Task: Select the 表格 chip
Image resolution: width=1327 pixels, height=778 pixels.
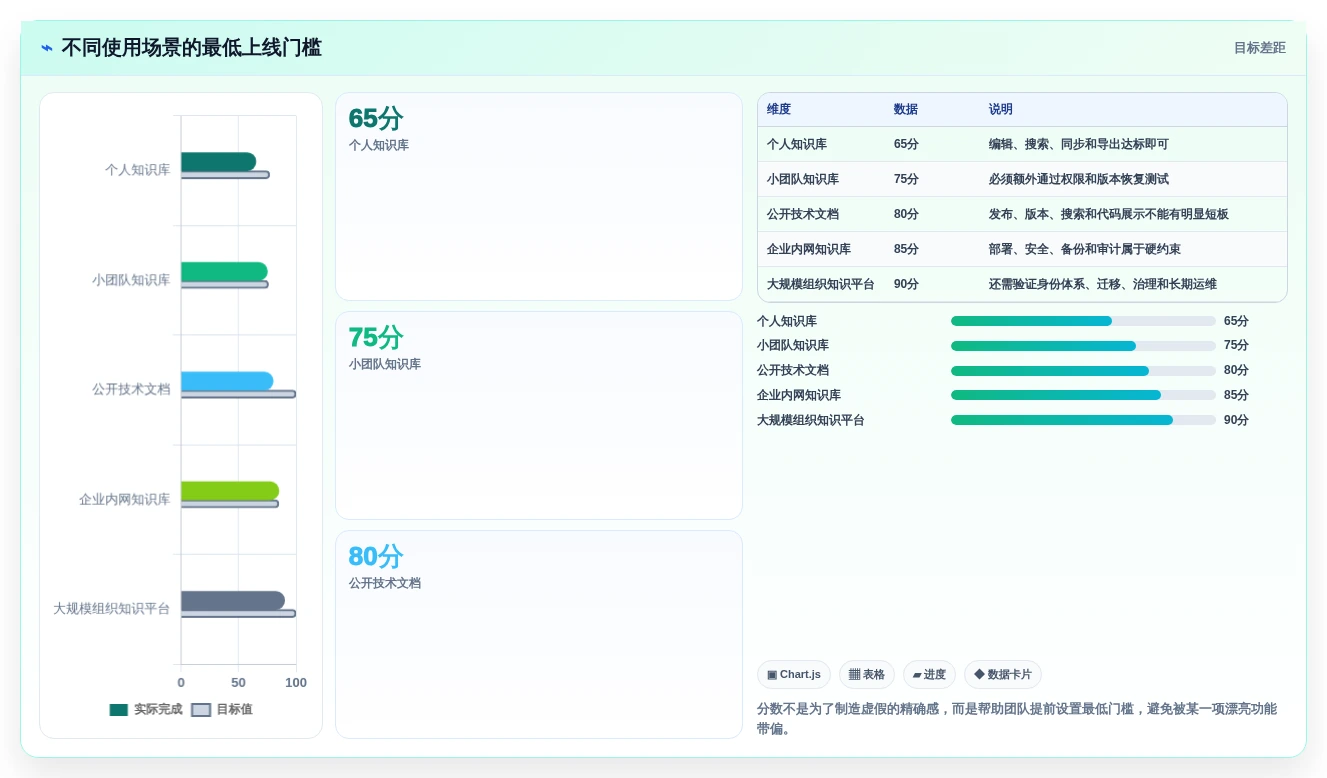Action: point(867,675)
